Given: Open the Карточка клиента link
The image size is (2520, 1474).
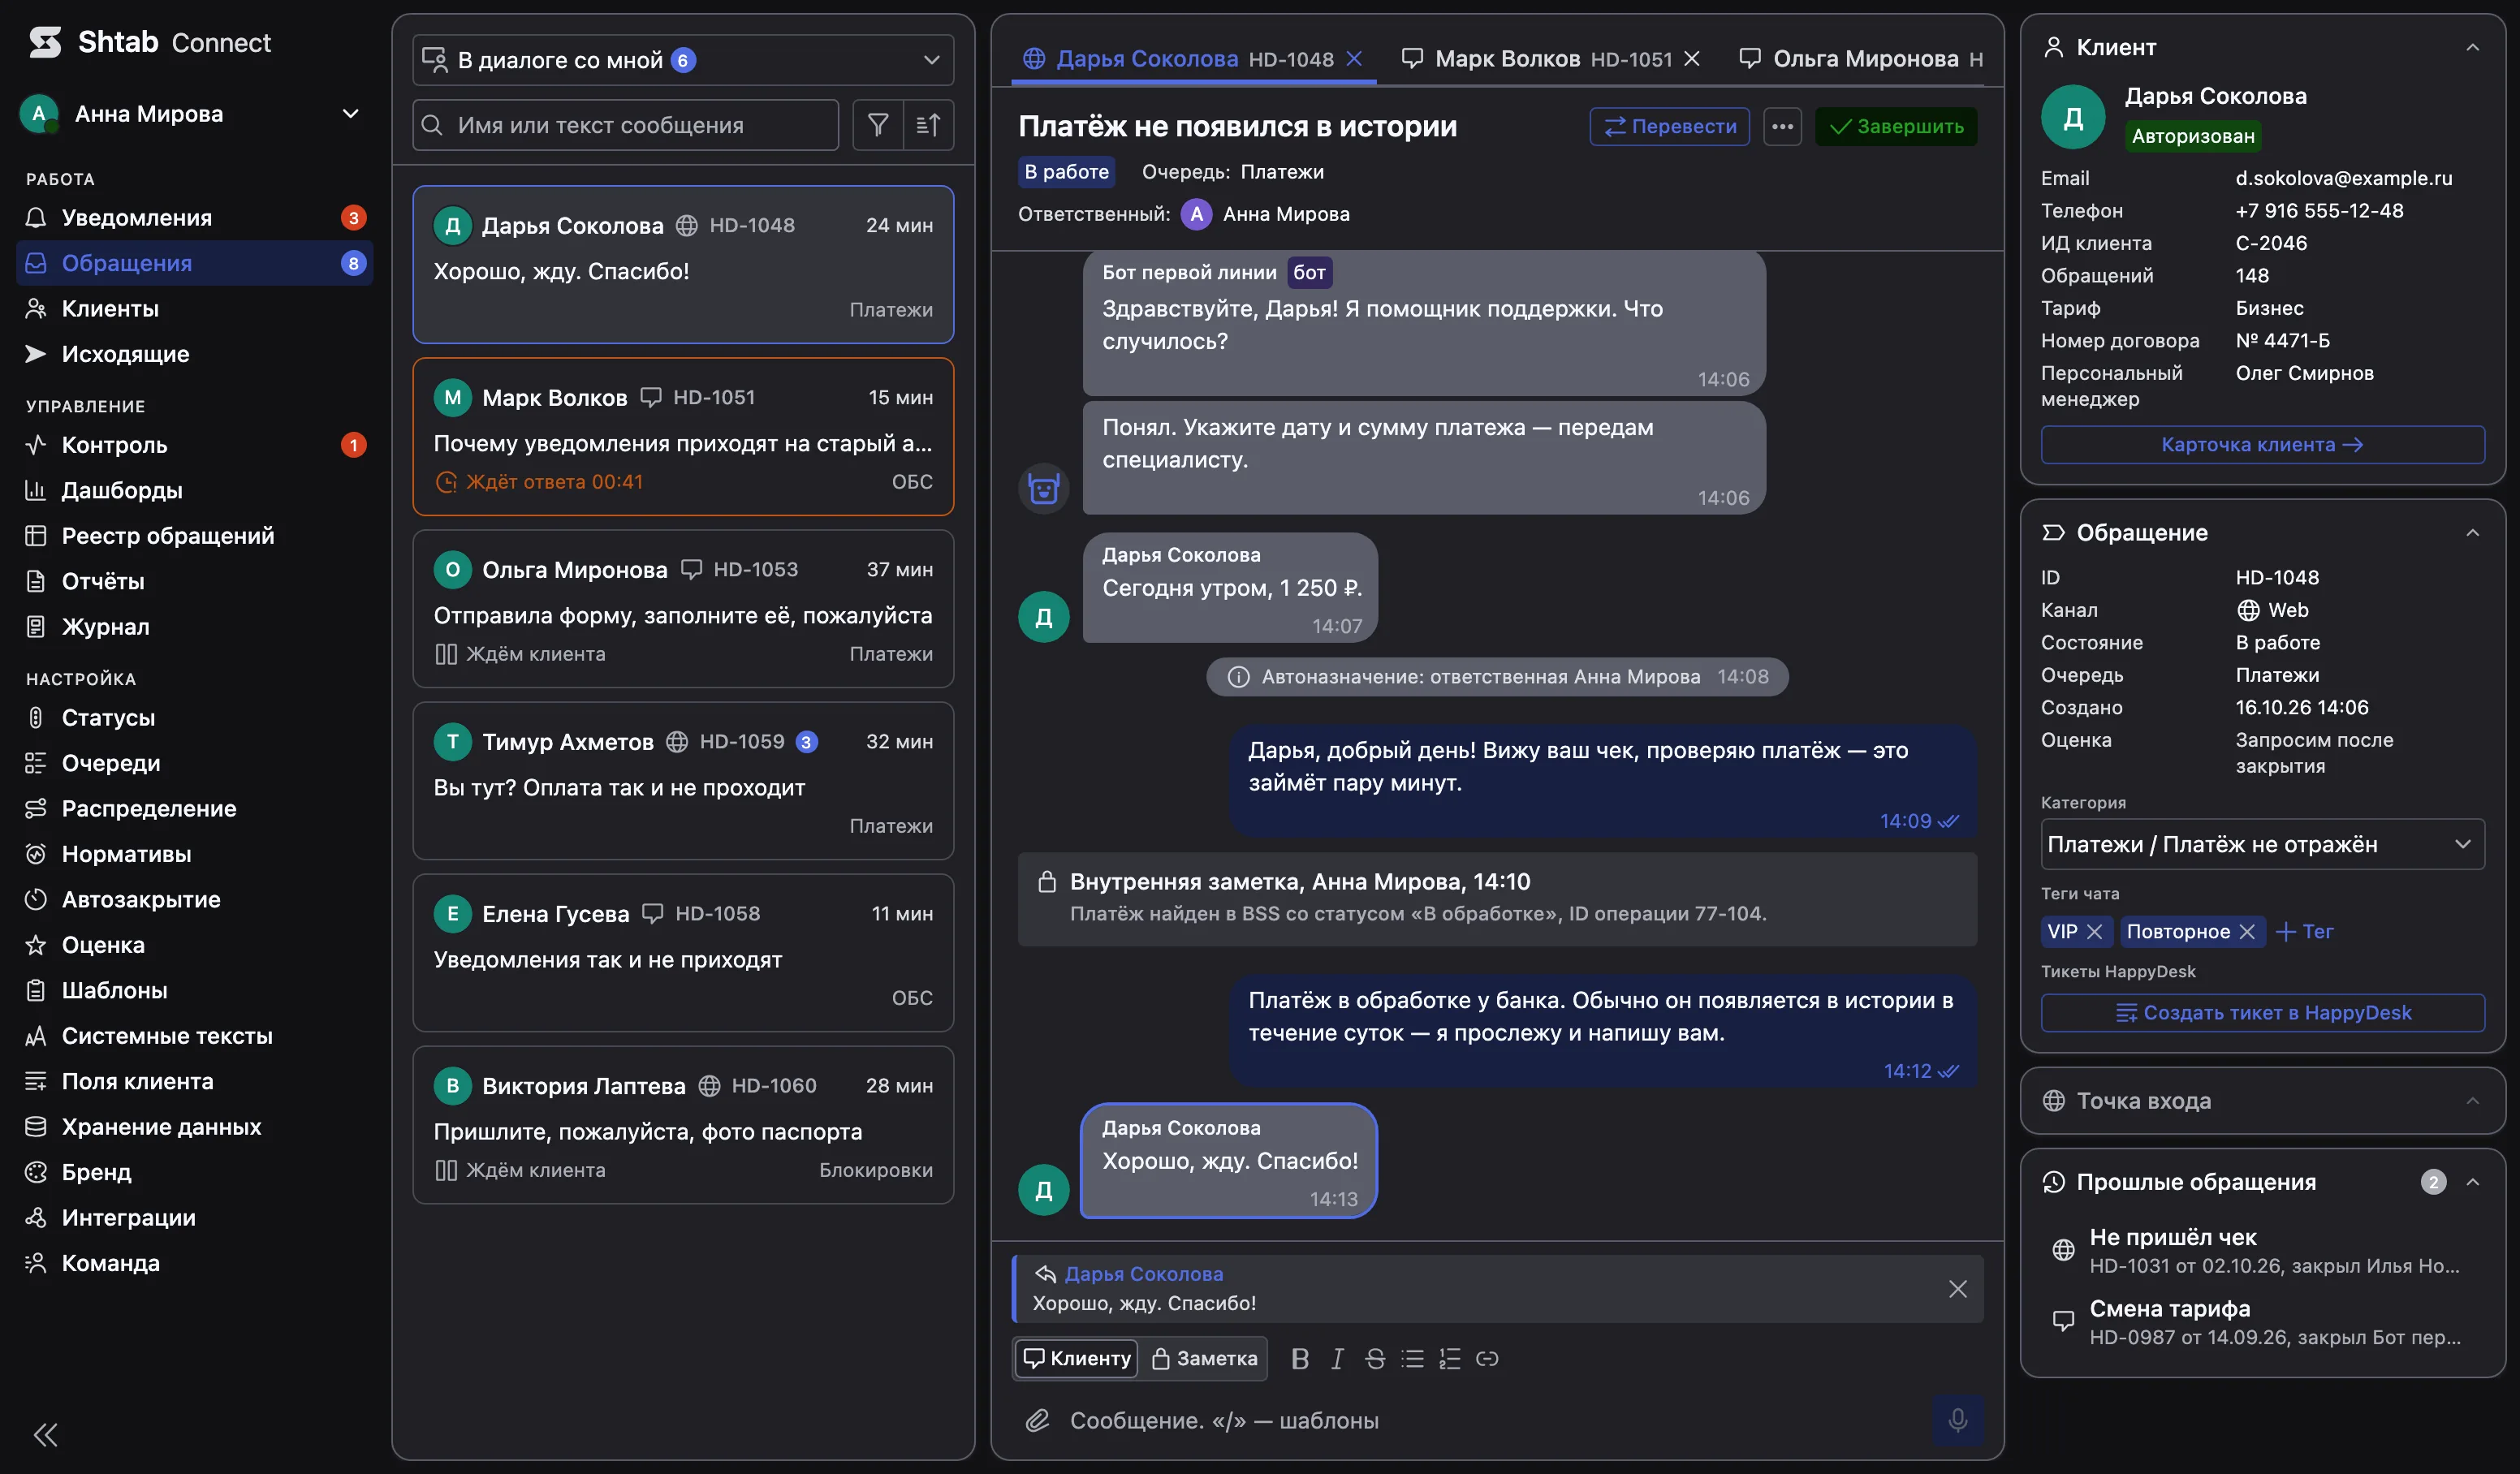Looking at the screenshot, I should pyautogui.click(x=2262, y=444).
